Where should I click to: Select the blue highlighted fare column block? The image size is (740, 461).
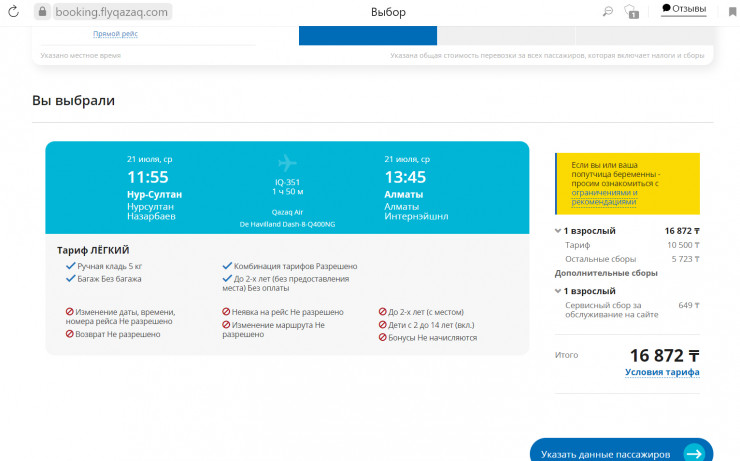367,35
